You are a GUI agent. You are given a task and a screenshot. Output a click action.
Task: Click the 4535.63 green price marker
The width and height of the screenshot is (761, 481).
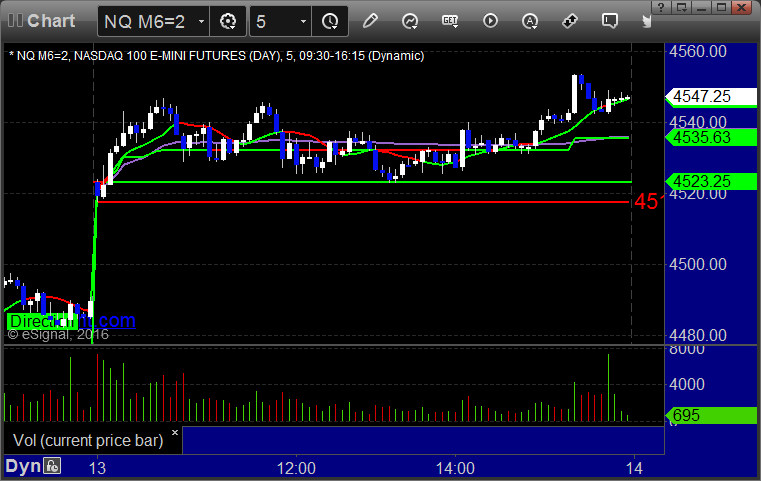[x=711, y=137]
